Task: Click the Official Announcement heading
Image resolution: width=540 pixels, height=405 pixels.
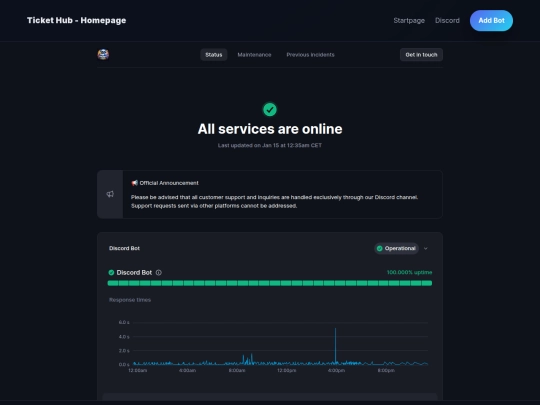Action: (165, 183)
